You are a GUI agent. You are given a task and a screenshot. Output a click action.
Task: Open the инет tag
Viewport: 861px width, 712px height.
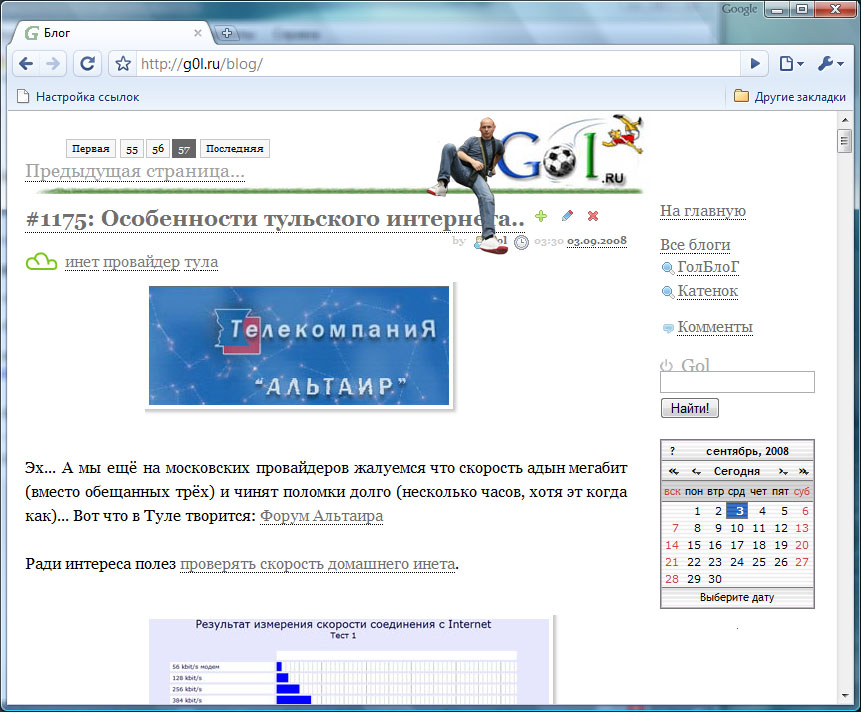click(x=82, y=262)
